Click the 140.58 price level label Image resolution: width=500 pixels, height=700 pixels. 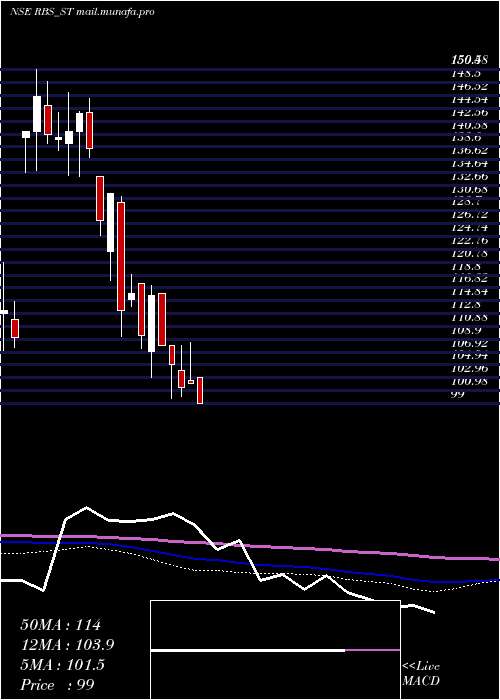pyautogui.click(x=471, y=125)
